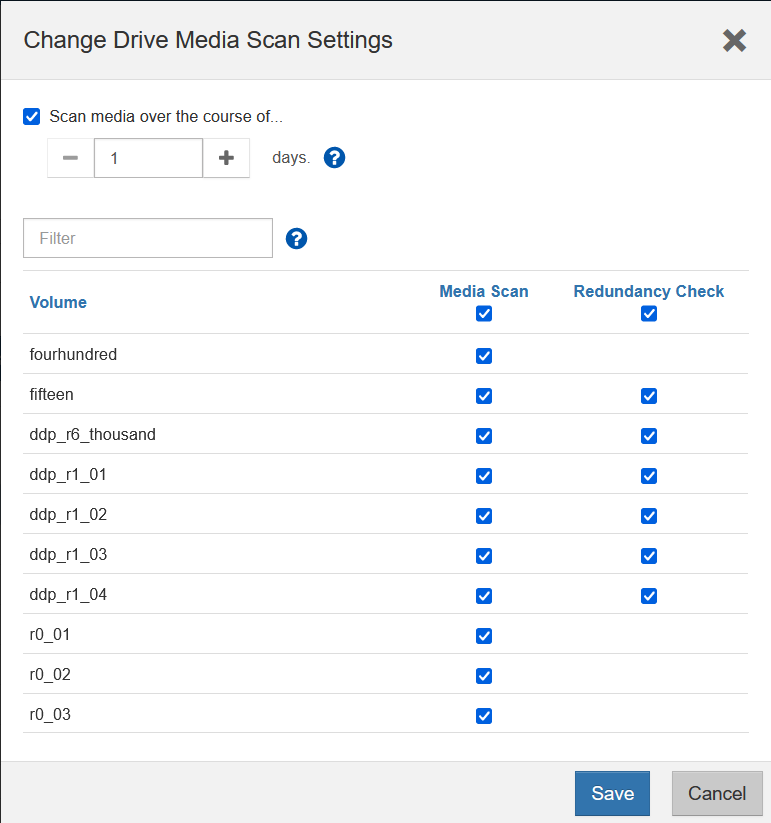Viewport: 771px width, 823px height.
Task: Uncheck Media Scan for fifteen
Action: (484, 396)
